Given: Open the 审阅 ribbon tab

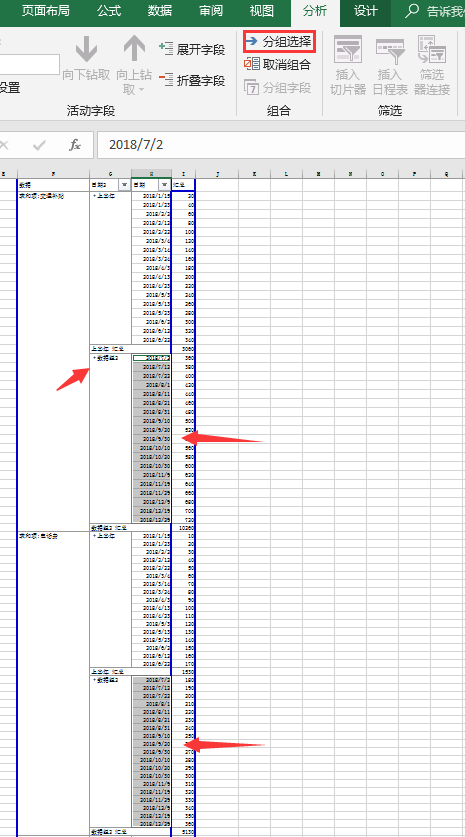Looking at the screenshot, I should (x=211, y=11).
